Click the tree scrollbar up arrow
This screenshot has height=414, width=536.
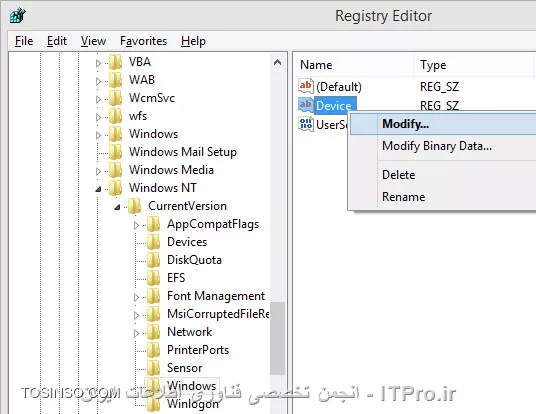(278, 62)
